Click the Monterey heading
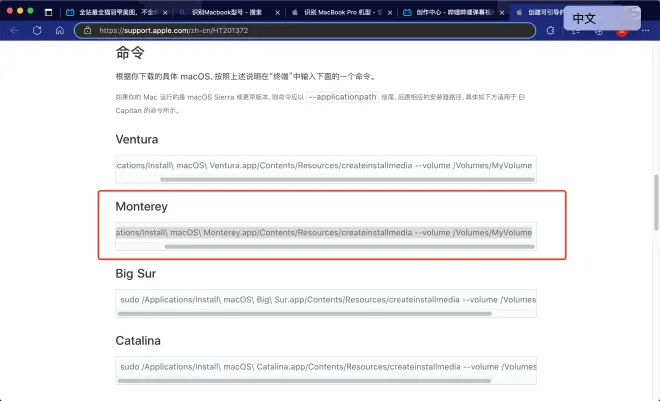 (141, 207)
